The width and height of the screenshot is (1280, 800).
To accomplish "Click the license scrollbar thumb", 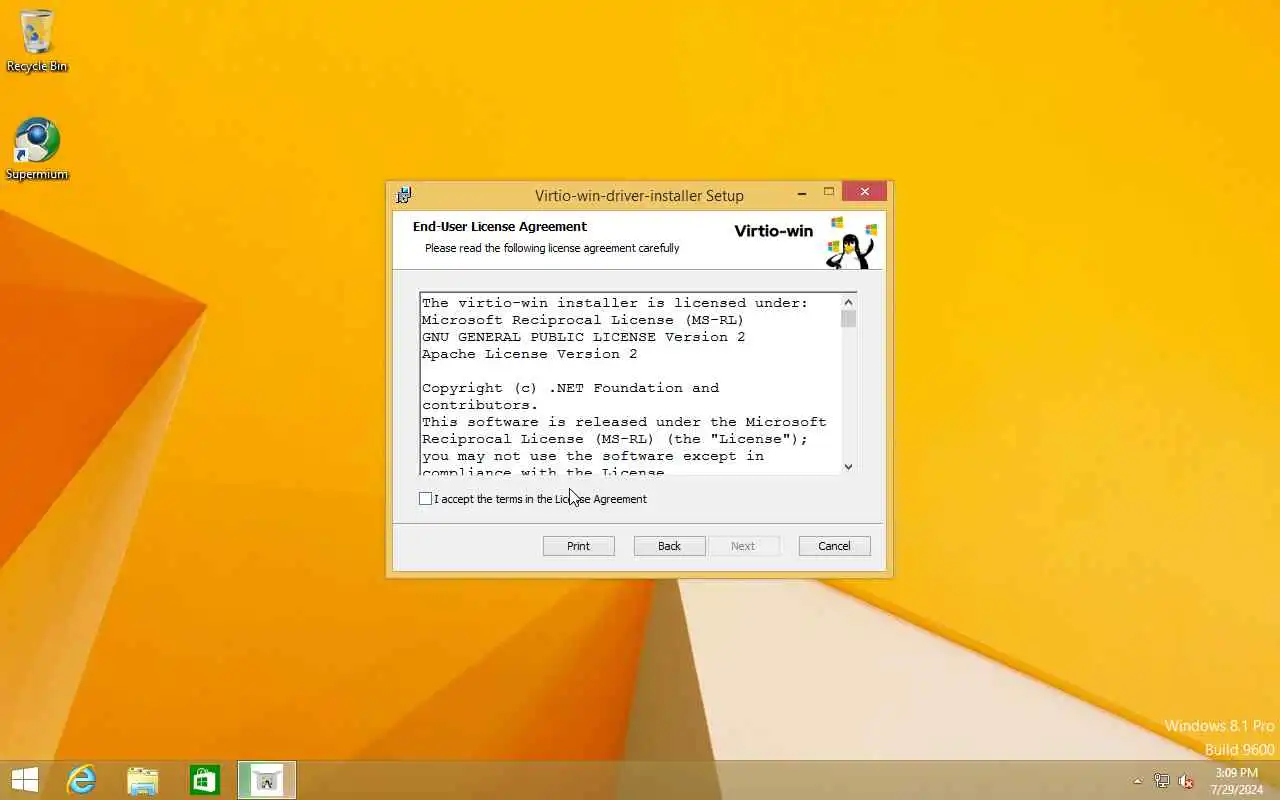I will [848, 319].
